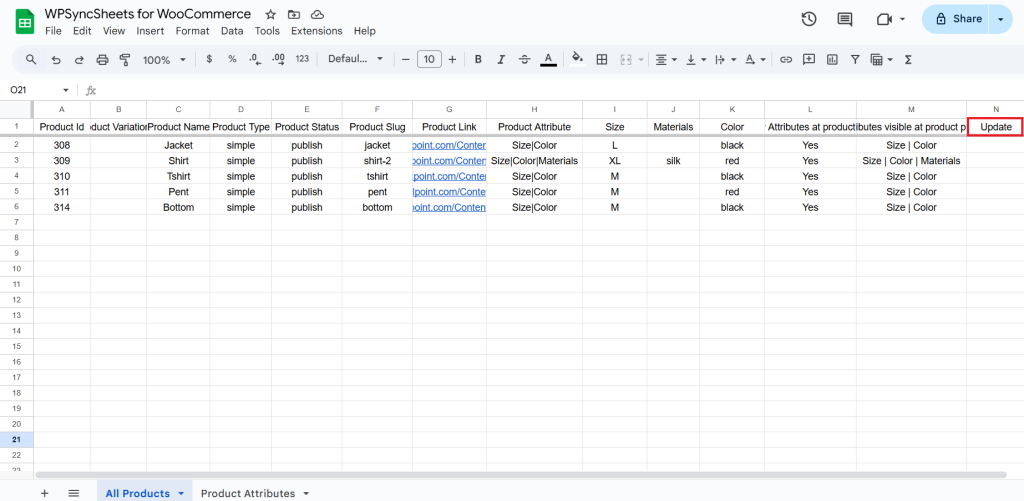Open the Data menu
The height and width of the screenshot is (501, 1024).
point(232,31)
